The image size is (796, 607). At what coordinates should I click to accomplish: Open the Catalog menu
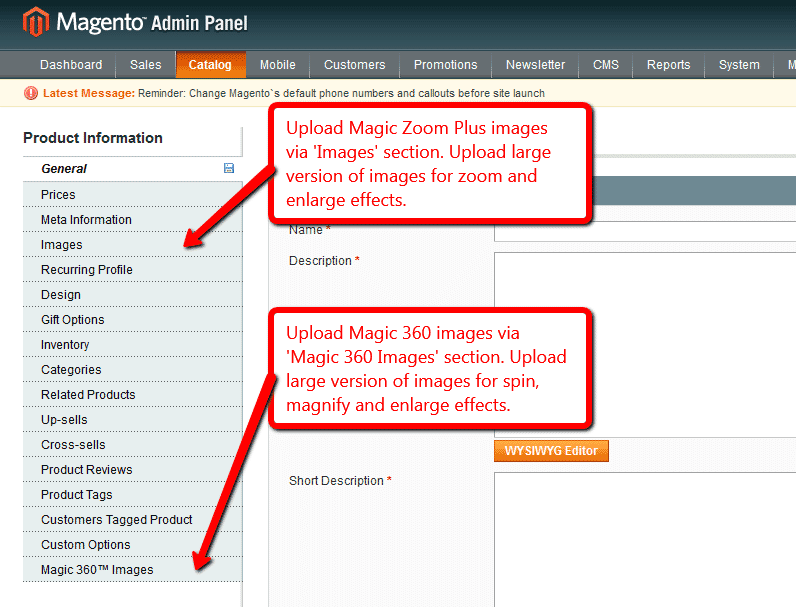click(x=210, y=65)
